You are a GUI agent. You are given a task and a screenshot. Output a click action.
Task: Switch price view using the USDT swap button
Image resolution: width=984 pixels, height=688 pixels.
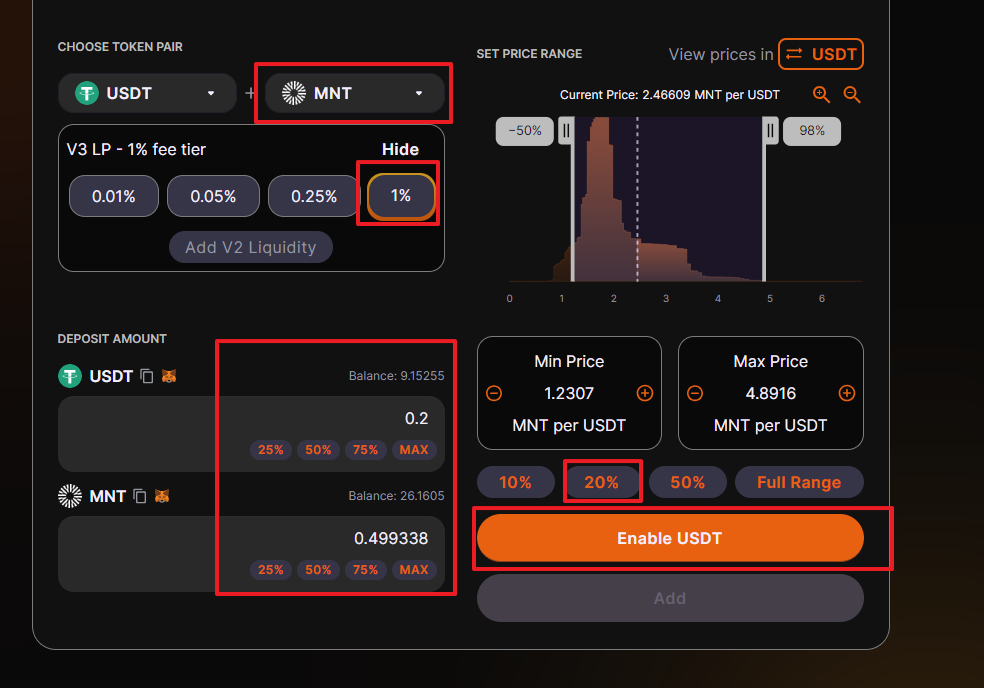pyautogui.click(x=821, y=54)
